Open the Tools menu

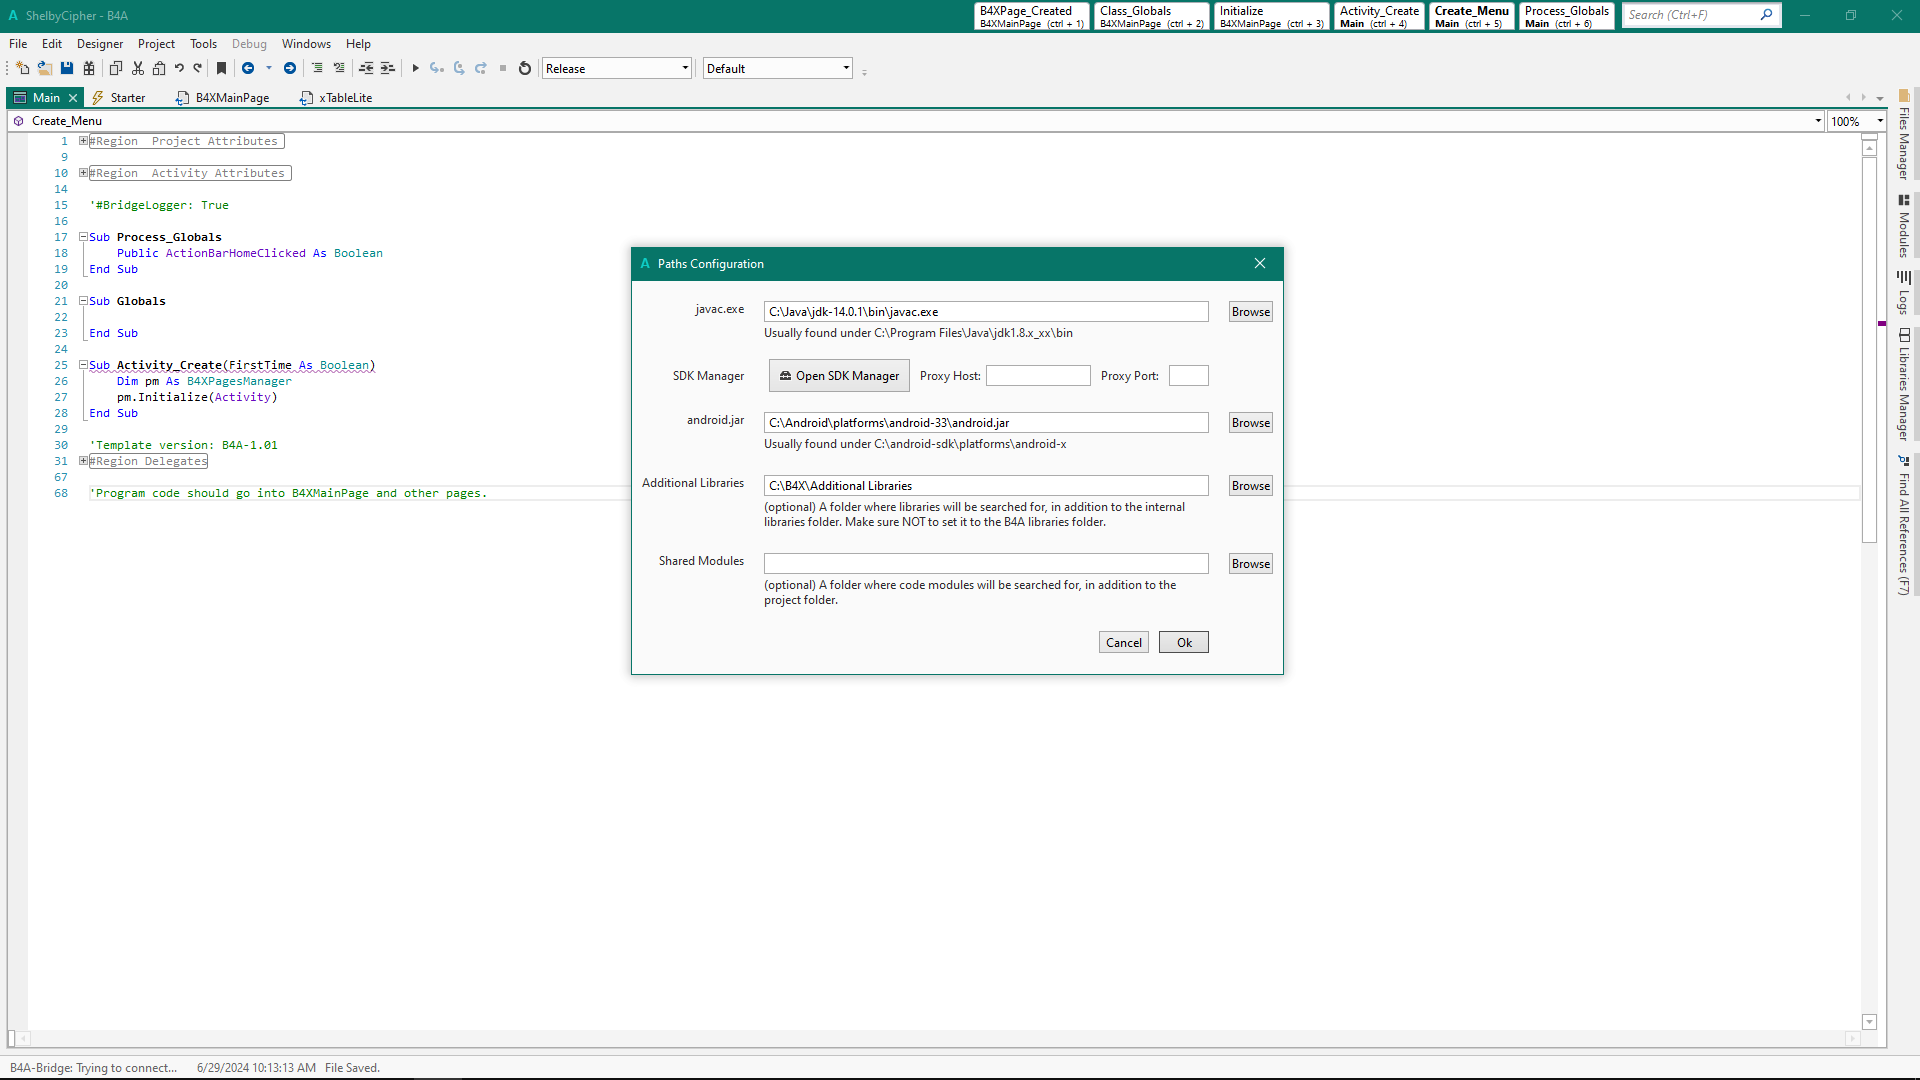point(203,44)
